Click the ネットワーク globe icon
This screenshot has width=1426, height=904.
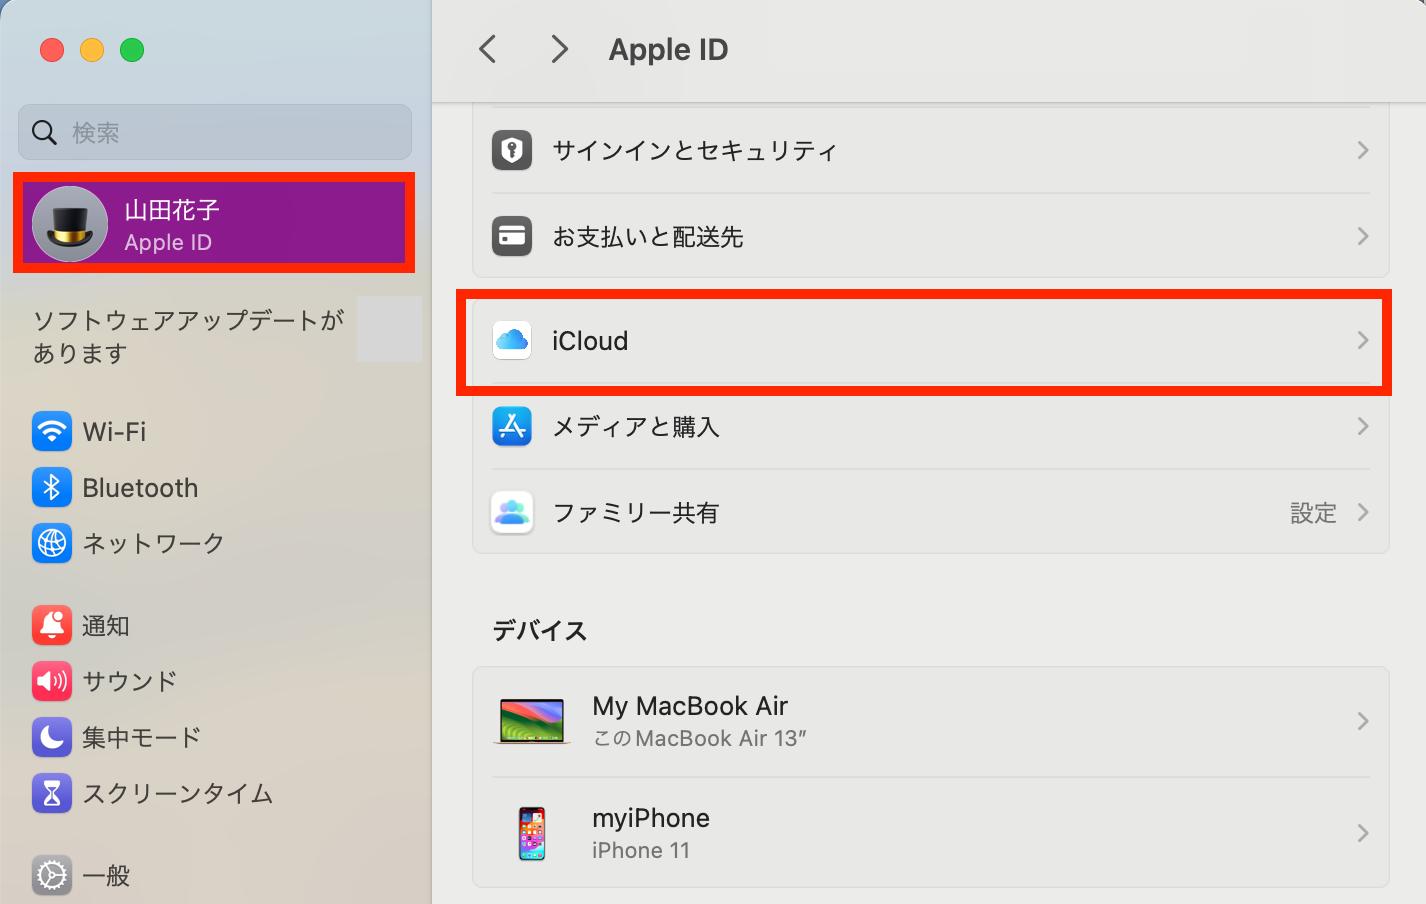pos(51,543)
